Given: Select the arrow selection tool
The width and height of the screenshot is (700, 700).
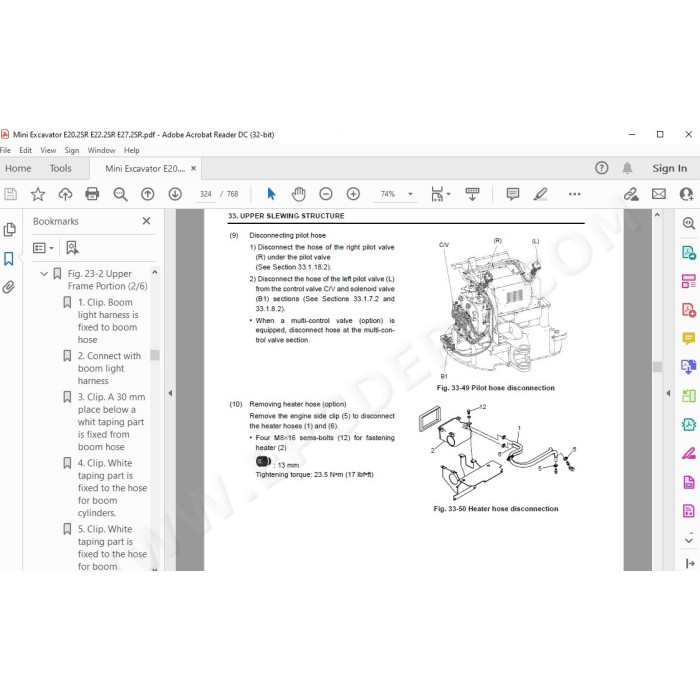Looking at the screenshot, I should (271, 194).
